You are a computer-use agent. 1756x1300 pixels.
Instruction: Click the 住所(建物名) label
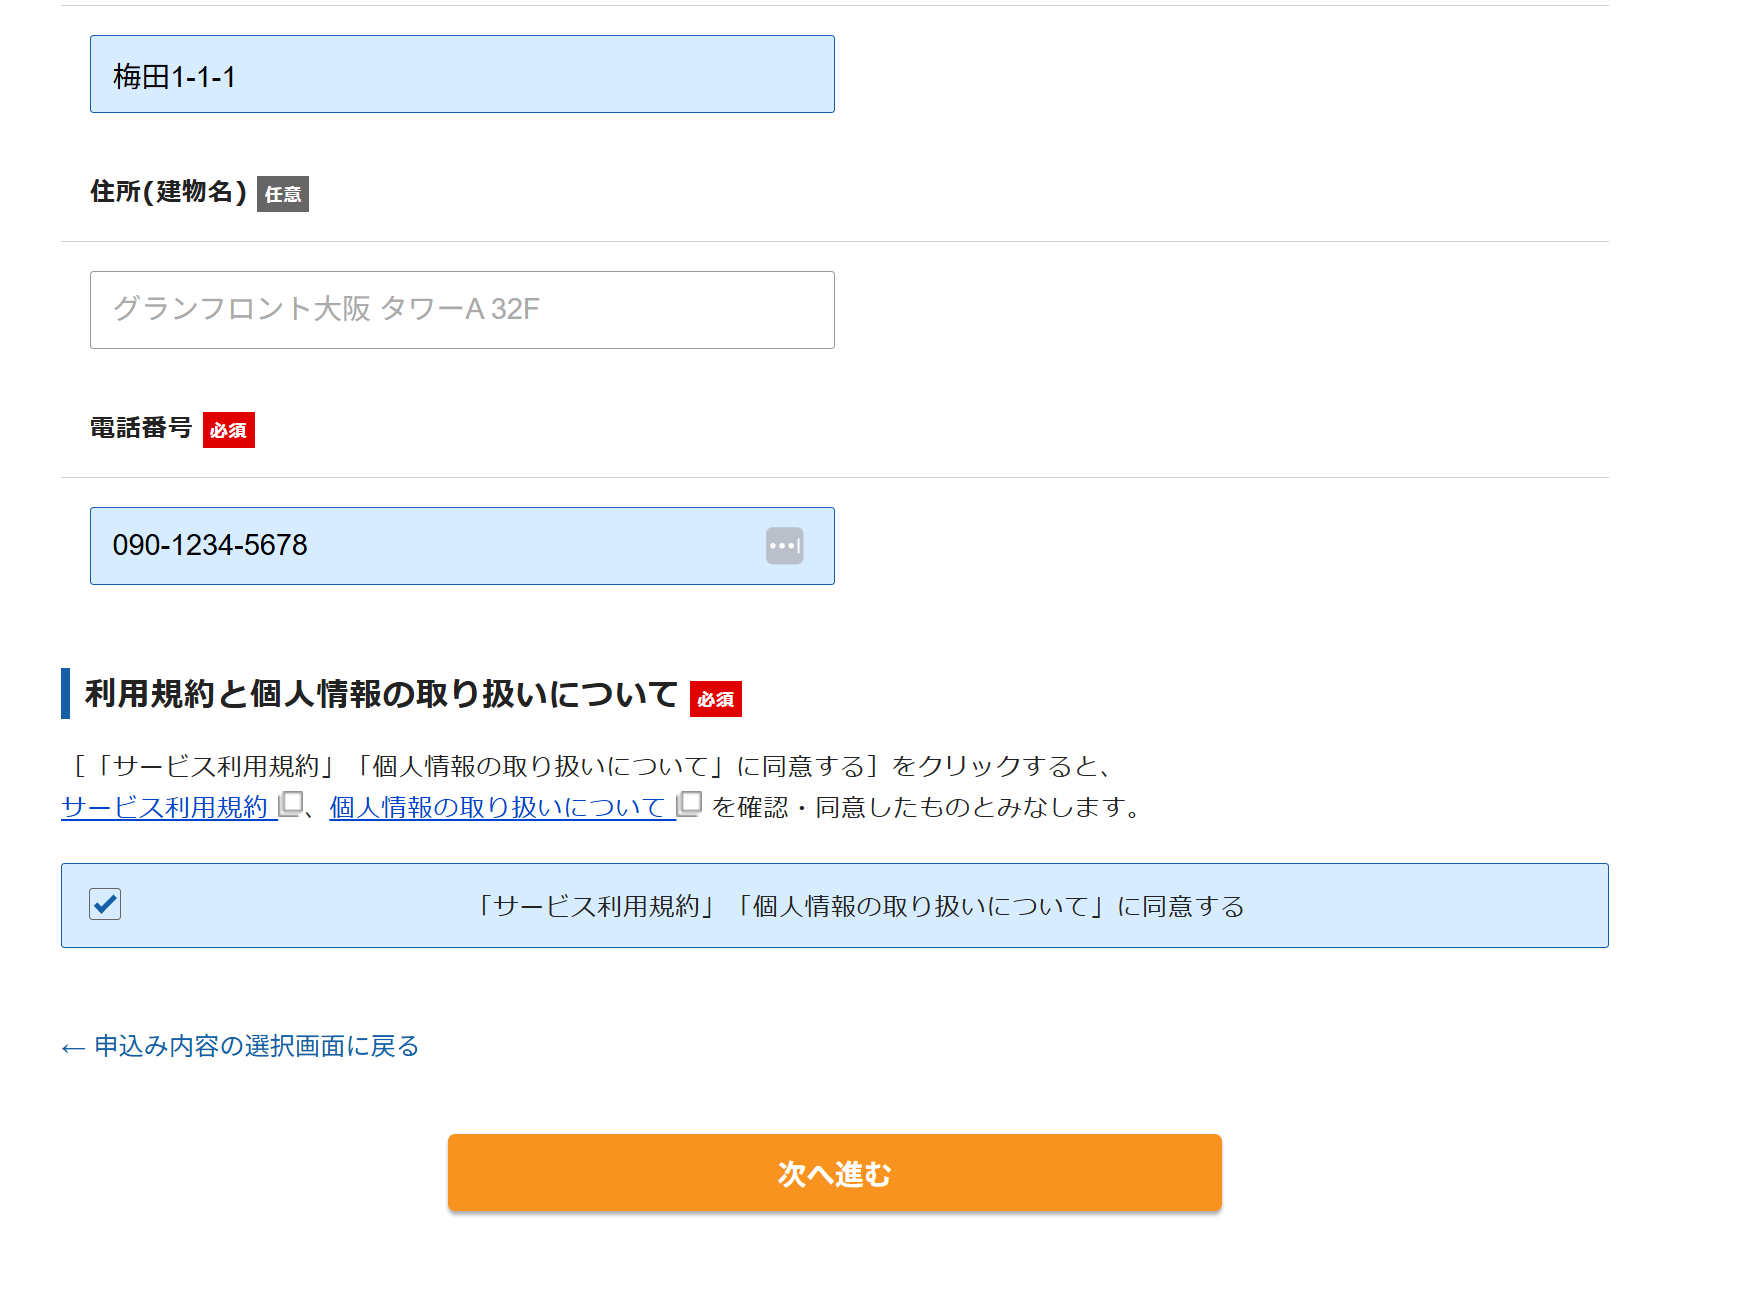169,192
